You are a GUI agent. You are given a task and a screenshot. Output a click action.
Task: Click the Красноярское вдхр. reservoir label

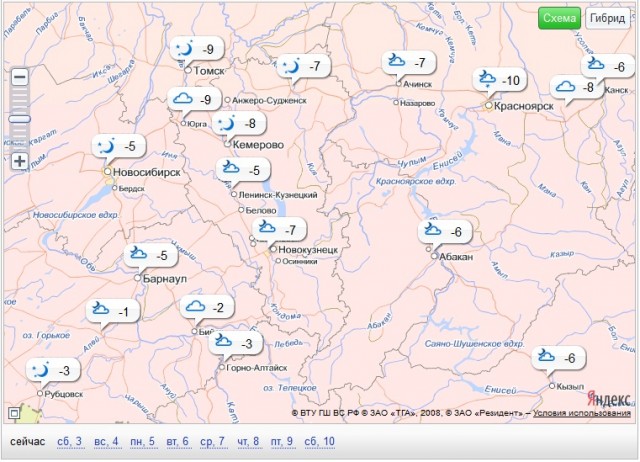(416, 181)
